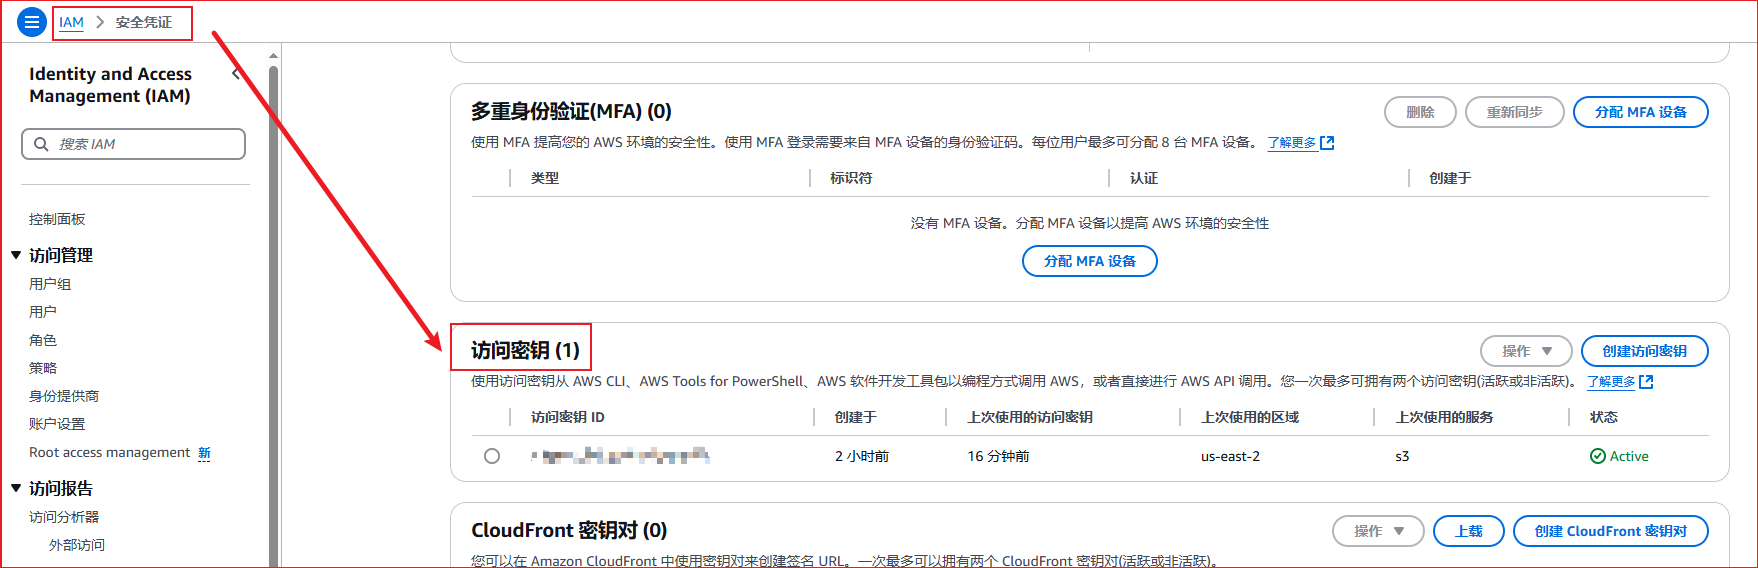Open Root access management in sidebar

coord(109,452)
